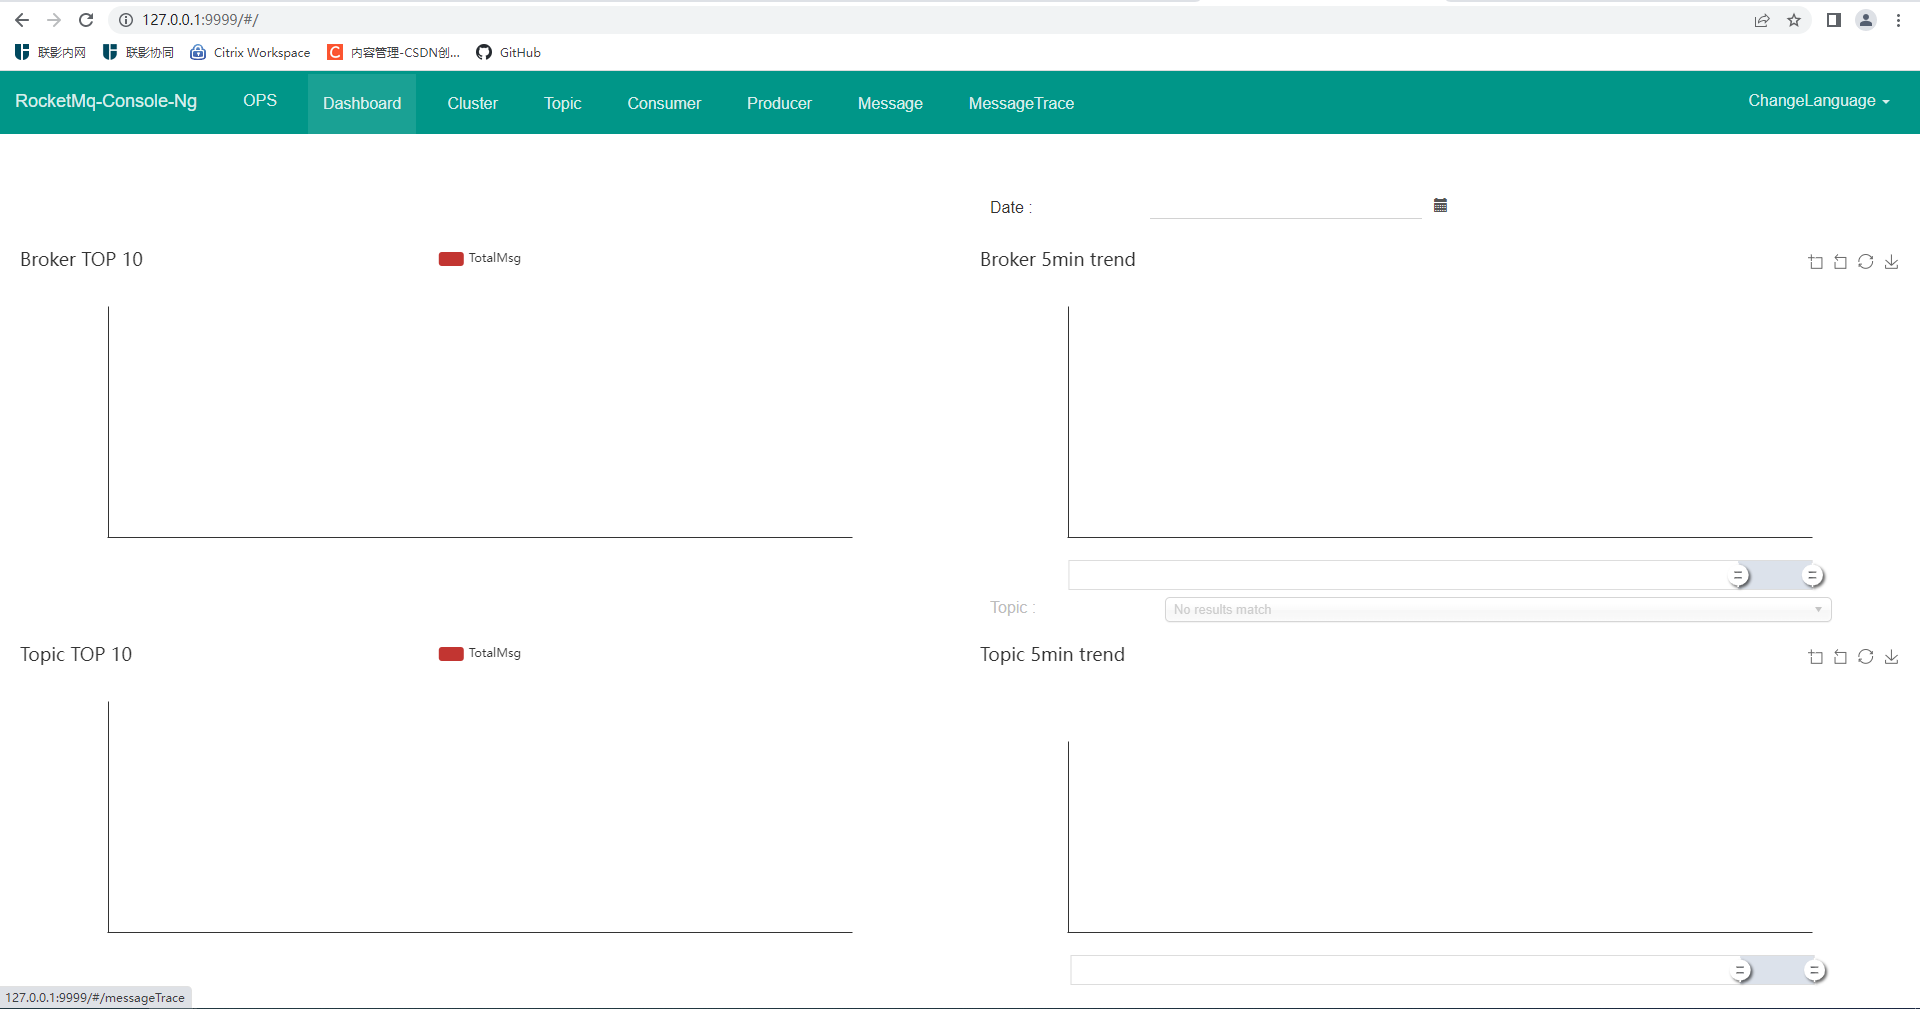The image size is (1920, 1009).
Task: Restore the Broker 5min trend chart
Action: click(1866, 262)
